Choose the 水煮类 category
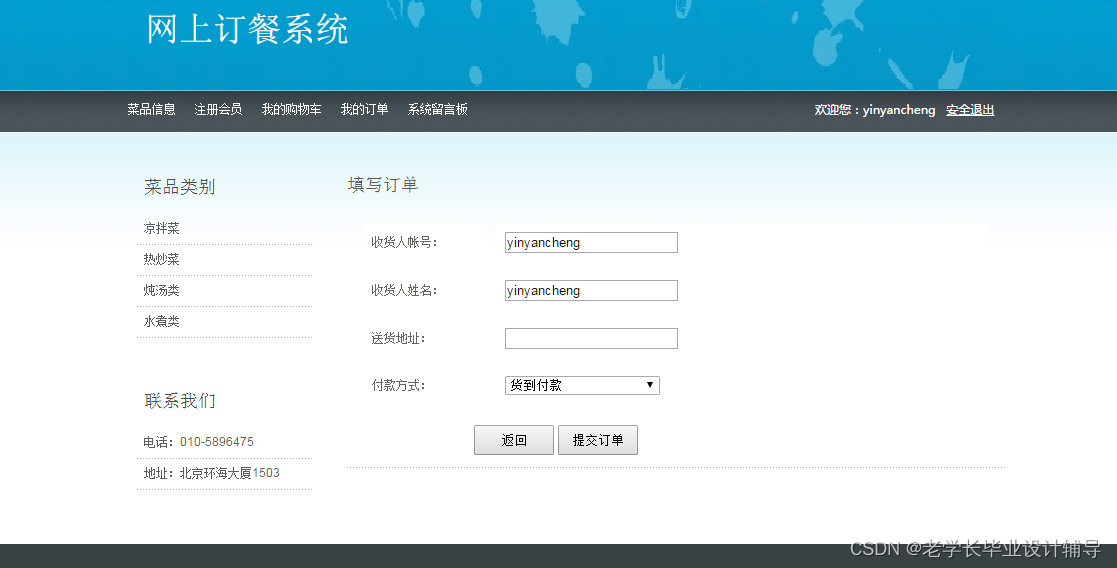Viewport: 1117px width, 568px height. click(x=162, y=321)
